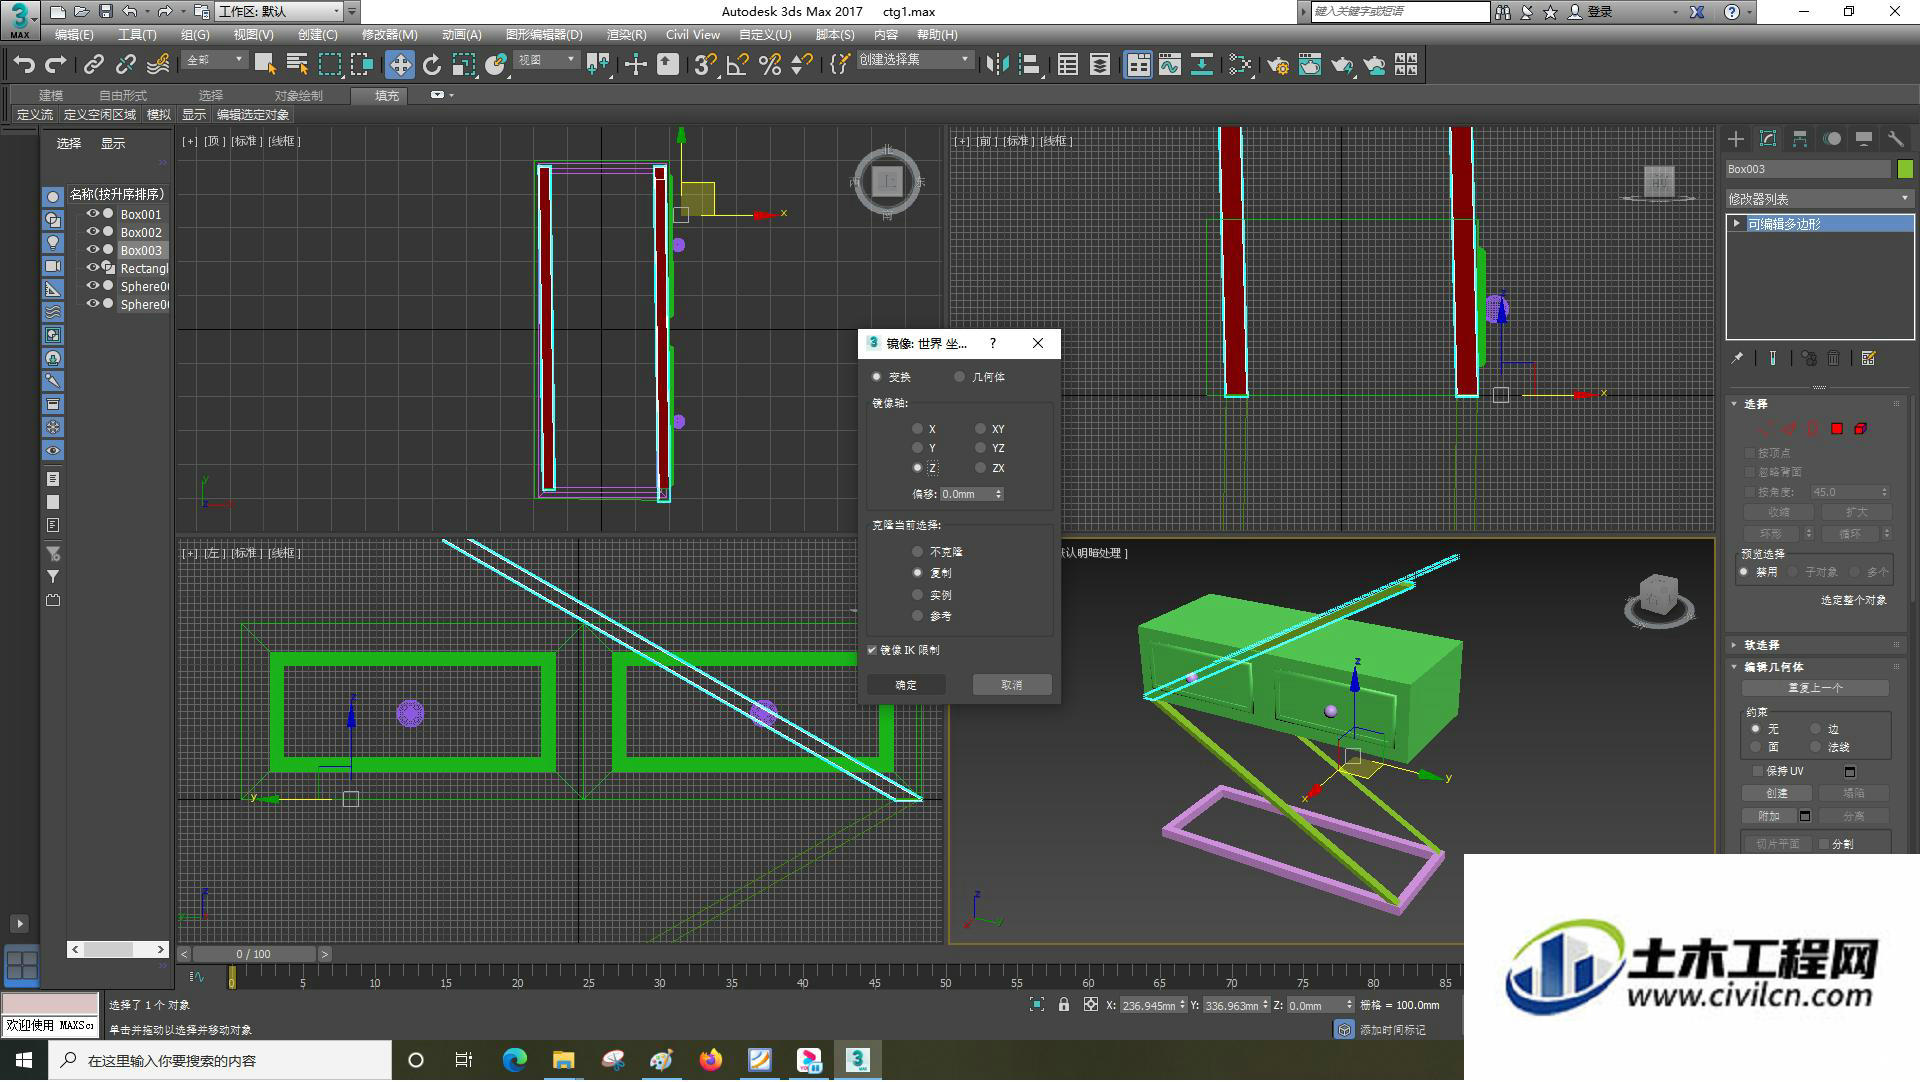Switch to the Create command panel
1920x1082 pixels.
(1736, 140)
